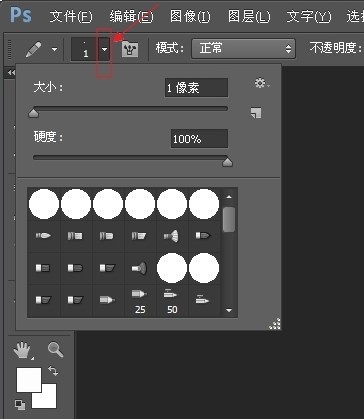Click the brush size preview showing 1

click(85, 50)
